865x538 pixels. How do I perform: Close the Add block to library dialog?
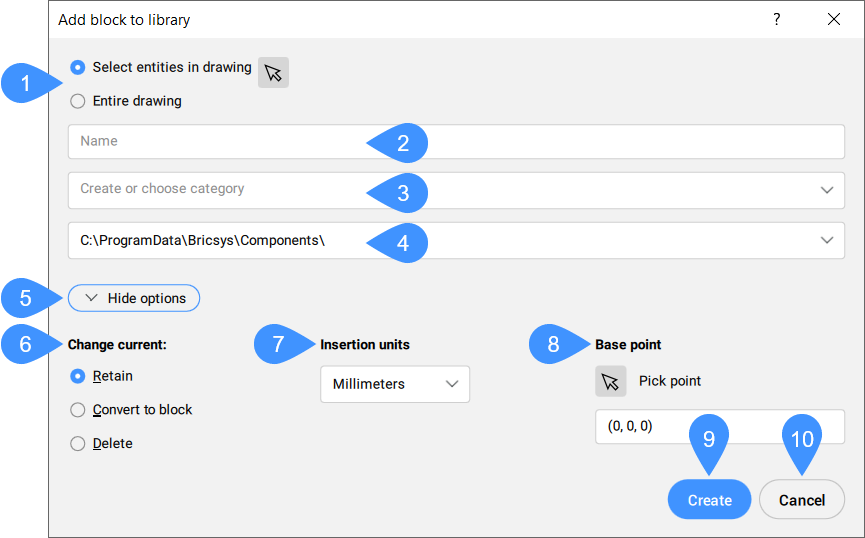[x=834, y=19]
